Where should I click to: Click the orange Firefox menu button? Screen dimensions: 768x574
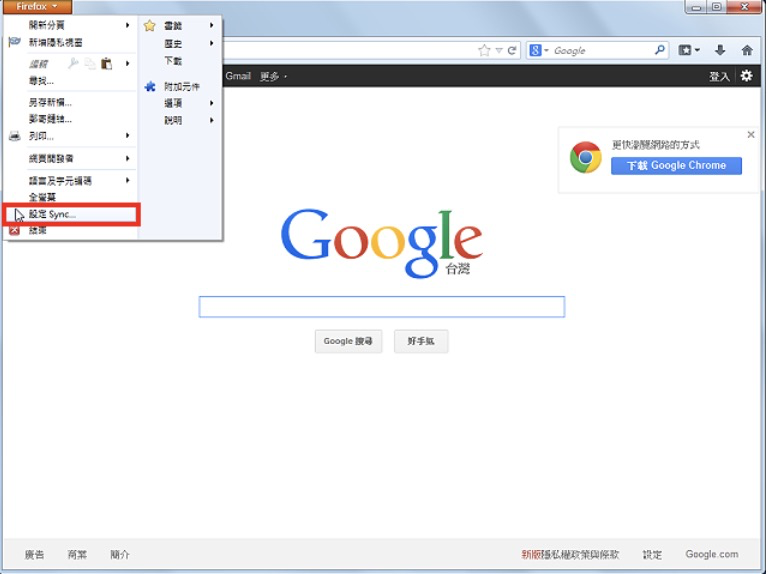[x=37, y=6]
